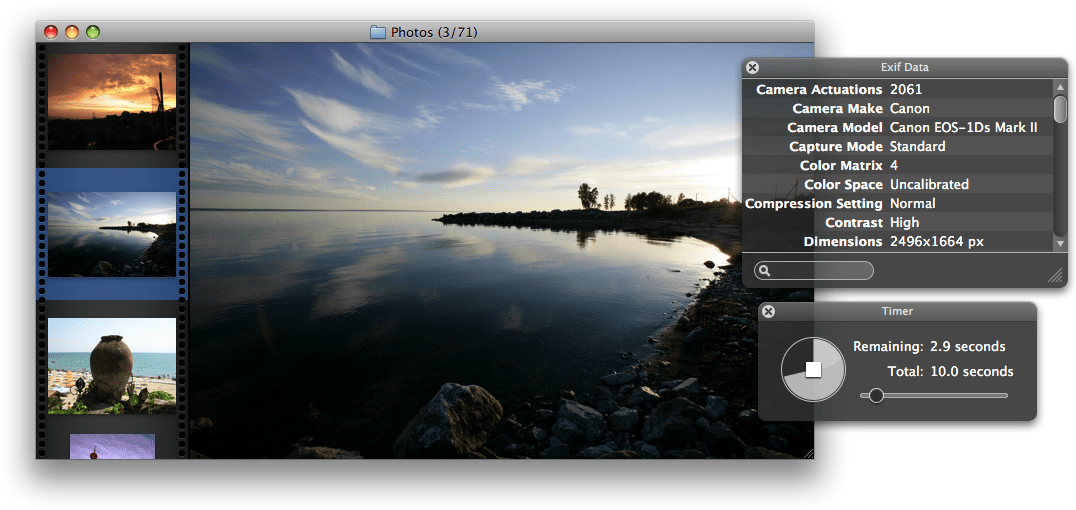This screenshot has width=1076, height=510.
Task: Select the Contrast row
Action: (898, 222)
